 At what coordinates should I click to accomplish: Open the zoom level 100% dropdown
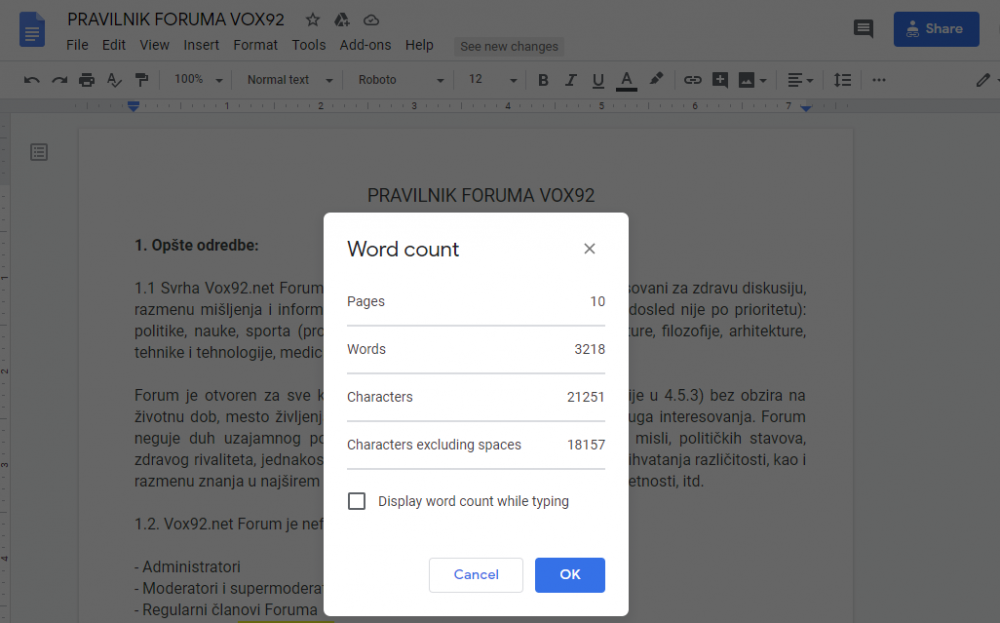pos(195,80)
